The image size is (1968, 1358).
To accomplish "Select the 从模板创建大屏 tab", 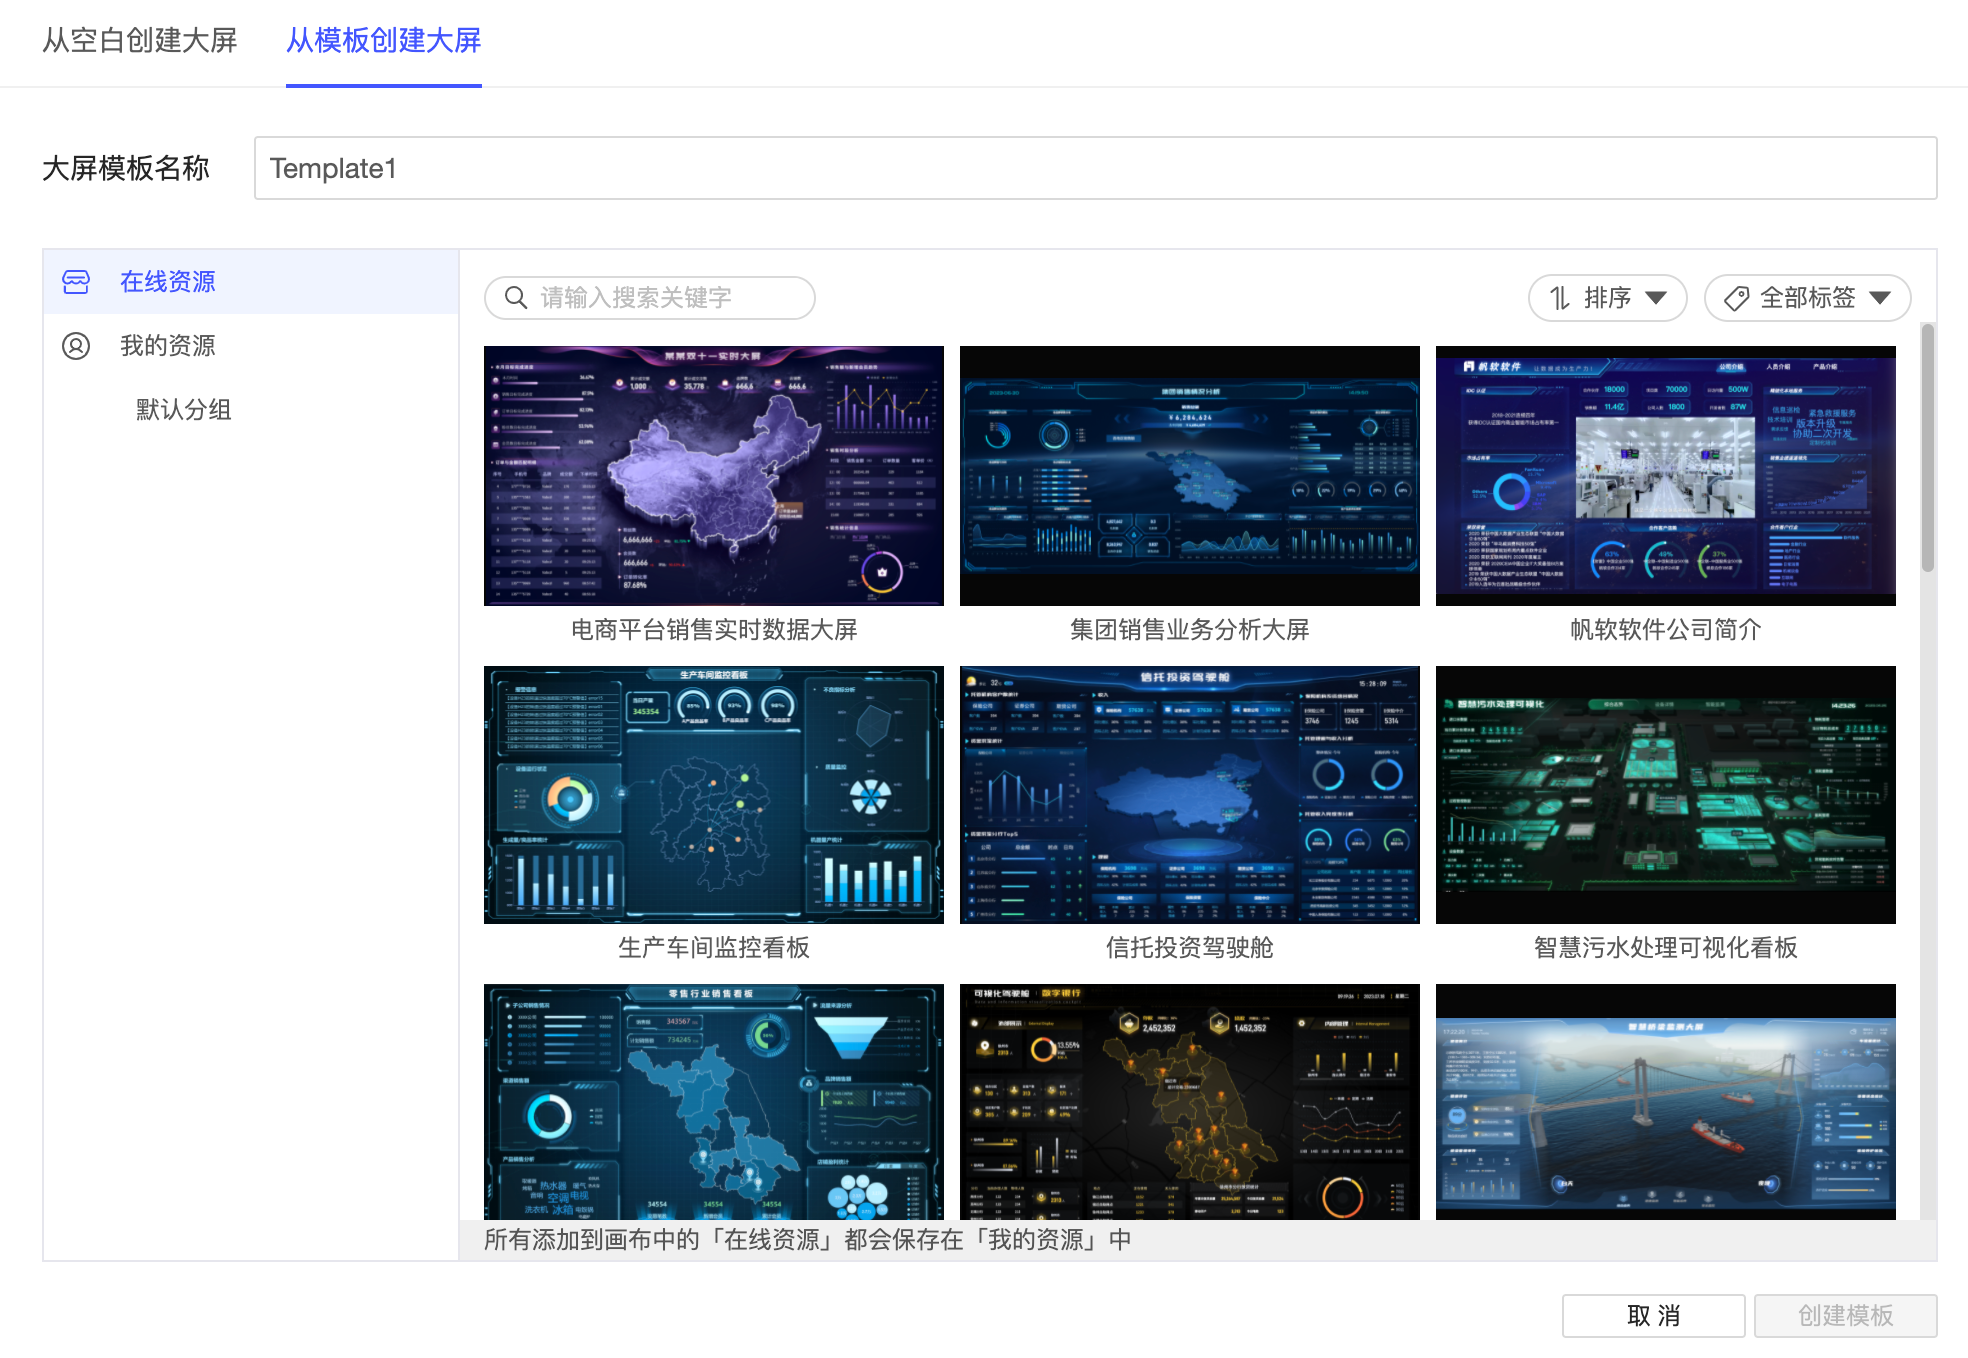I will pos(383,40).
